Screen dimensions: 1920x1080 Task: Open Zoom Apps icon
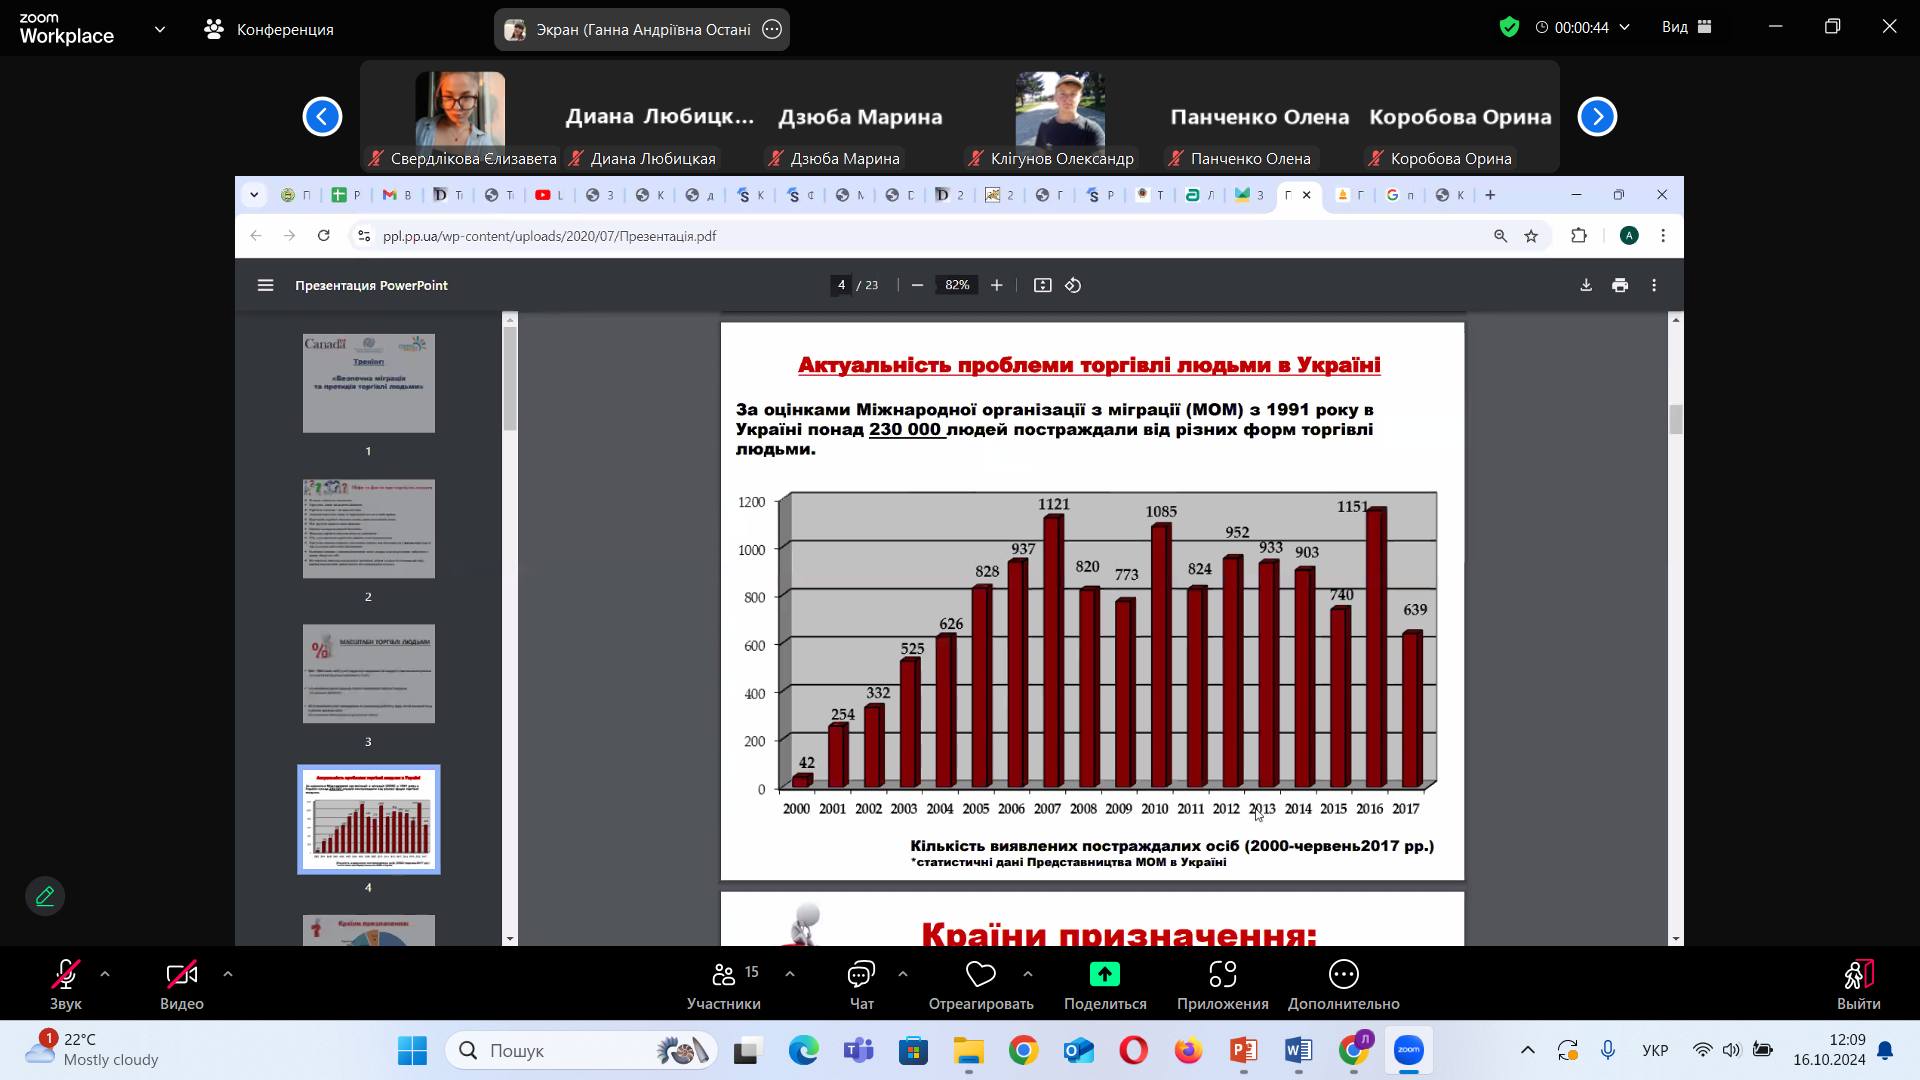click(1222, 974)
